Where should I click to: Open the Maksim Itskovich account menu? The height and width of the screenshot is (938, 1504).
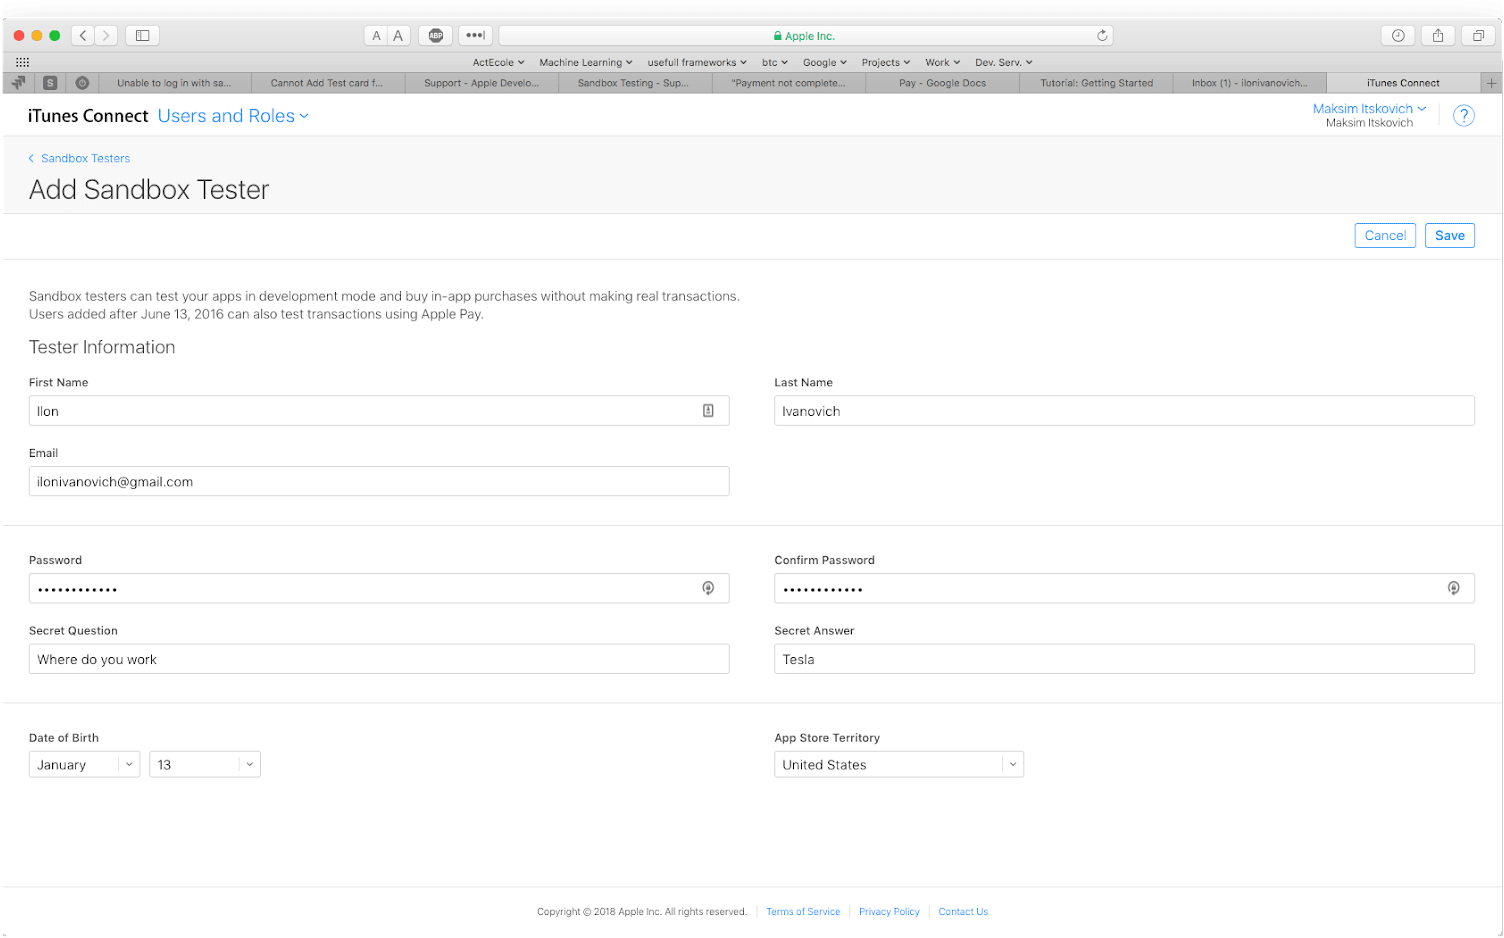(1369, 109)
